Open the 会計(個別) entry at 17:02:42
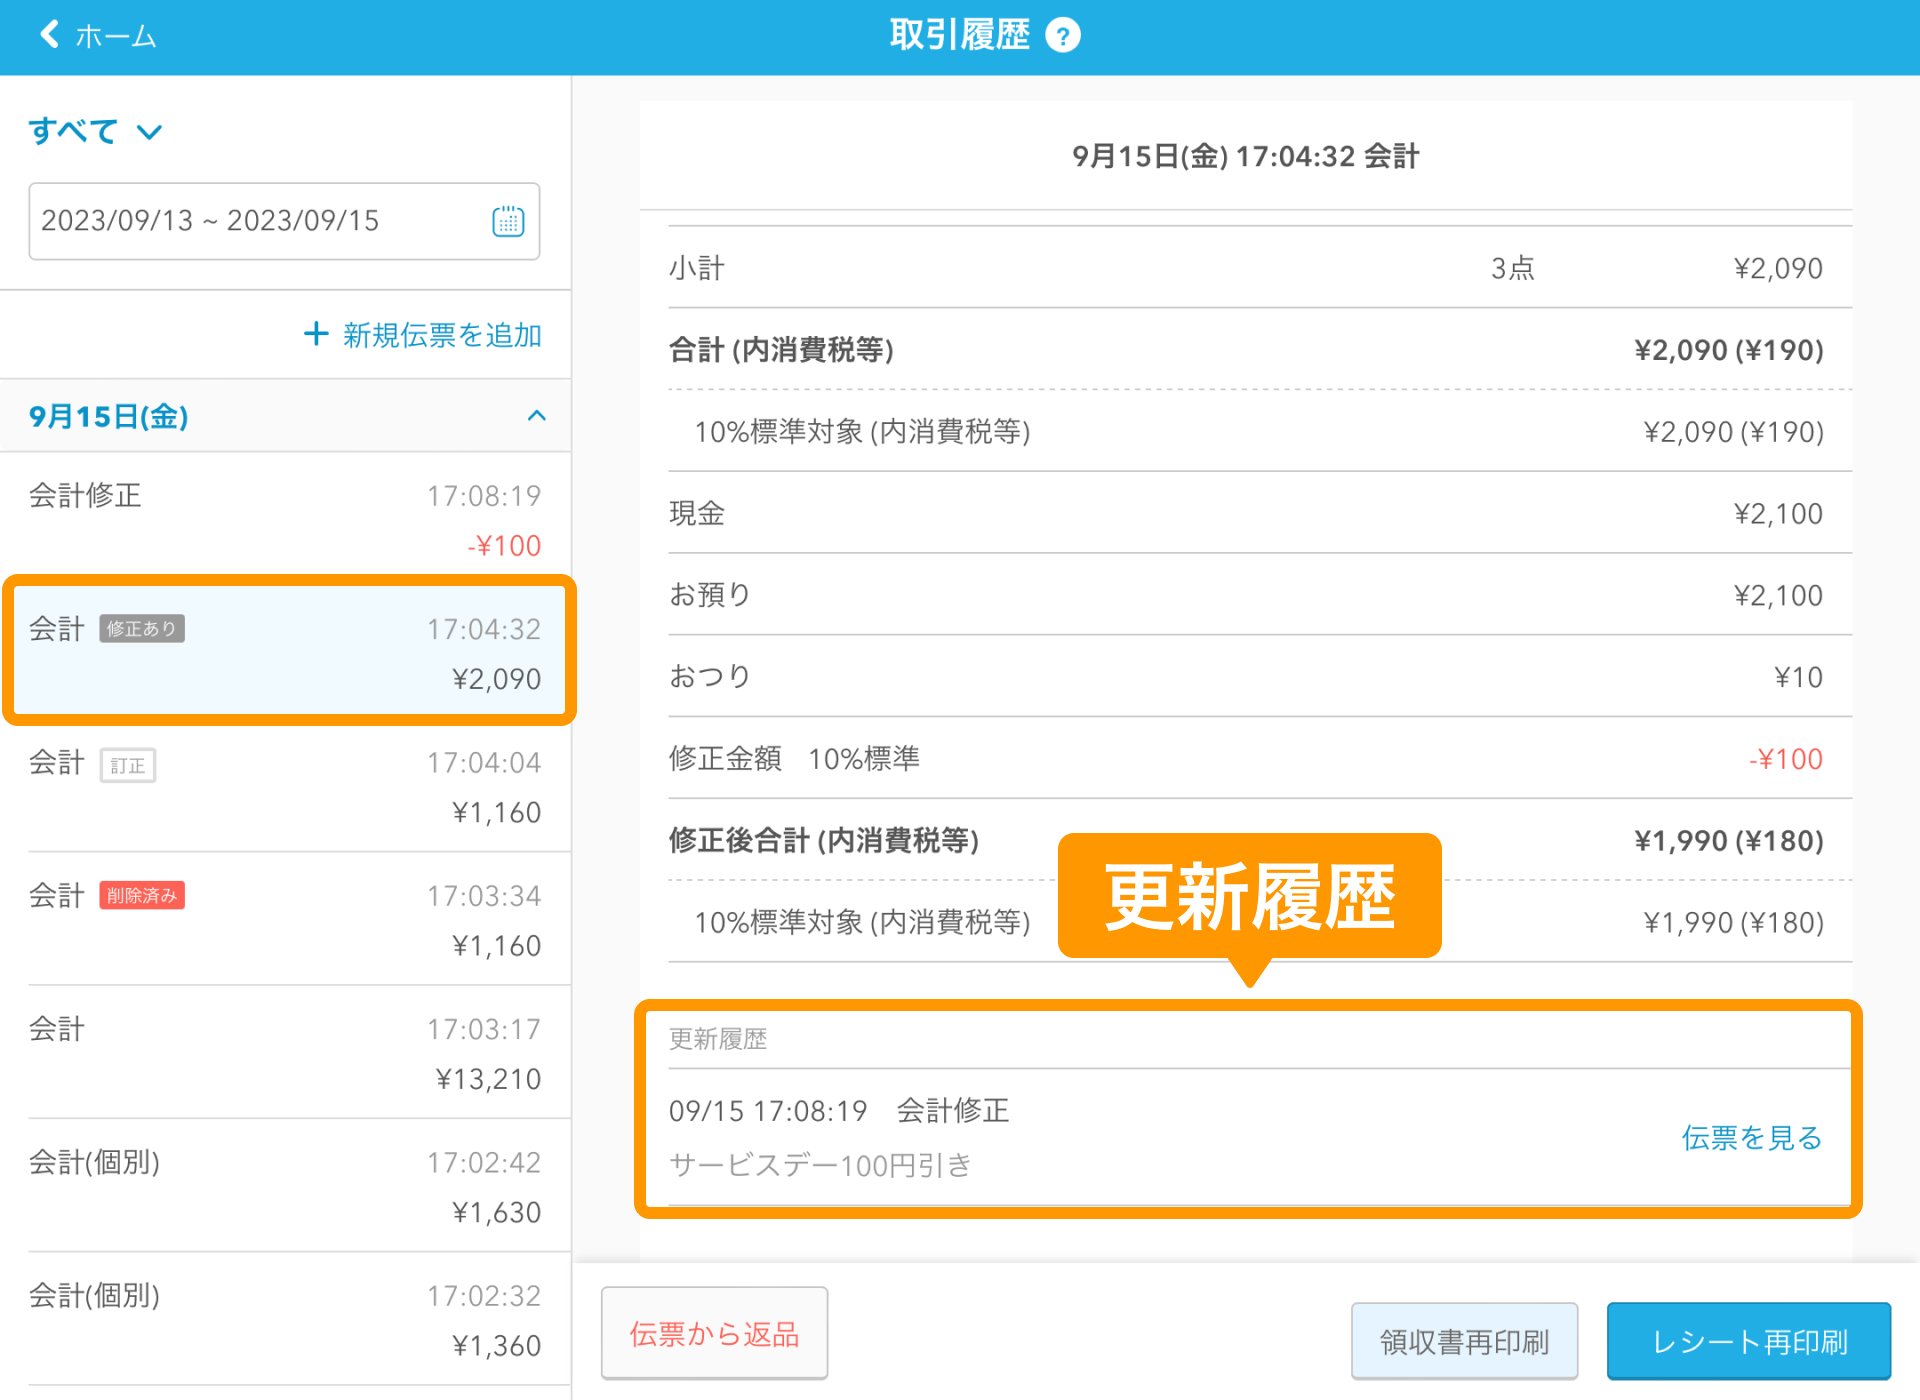The image size is (1920, 1400). pyautogui.click(x=285, y=1185)
